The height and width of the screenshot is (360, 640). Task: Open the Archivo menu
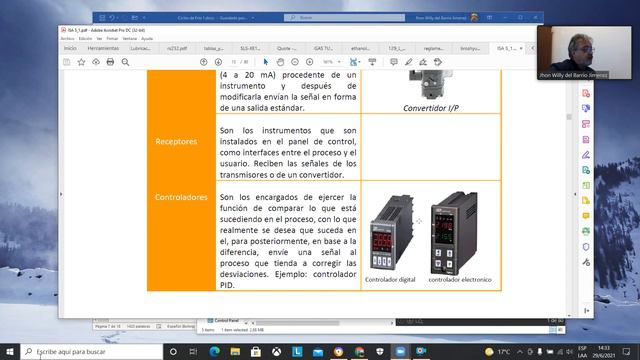(x=67, y=38)
